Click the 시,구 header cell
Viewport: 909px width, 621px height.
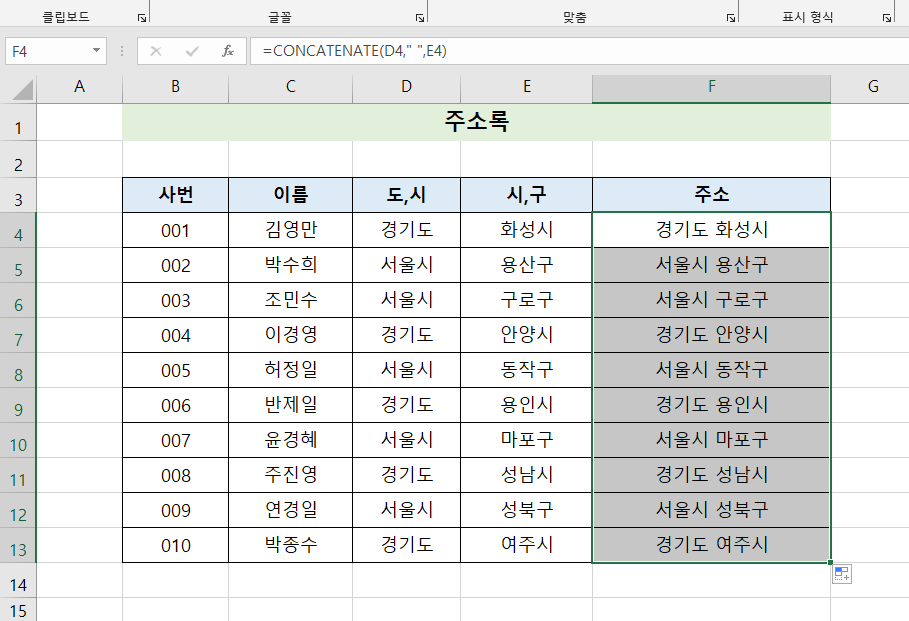tap(526, 195)
